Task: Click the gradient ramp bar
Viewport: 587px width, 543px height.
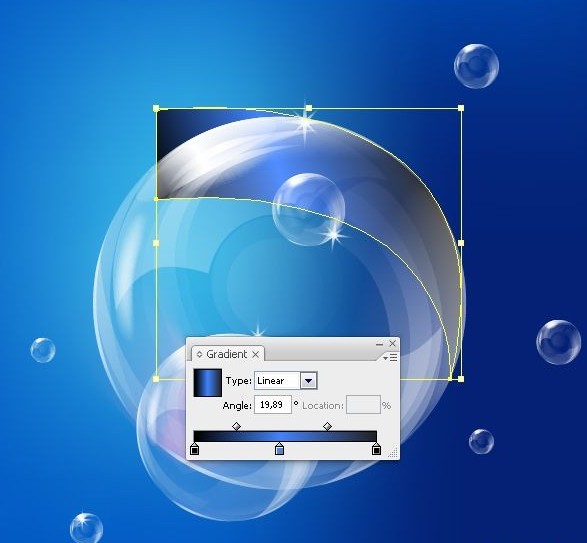Action: [x=285, y=436]
